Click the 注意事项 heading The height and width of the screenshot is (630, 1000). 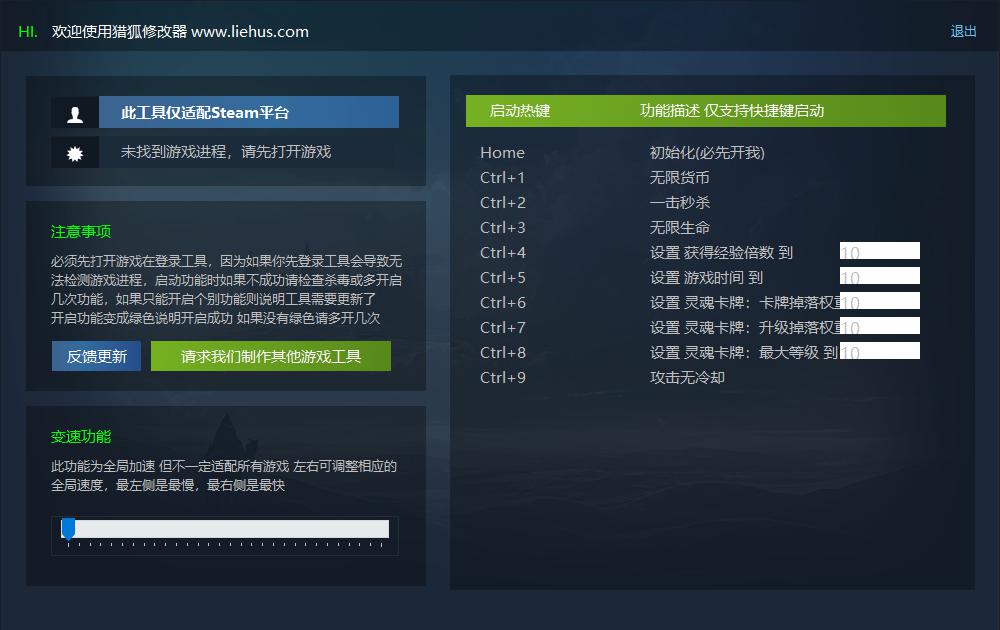(81, 231)
